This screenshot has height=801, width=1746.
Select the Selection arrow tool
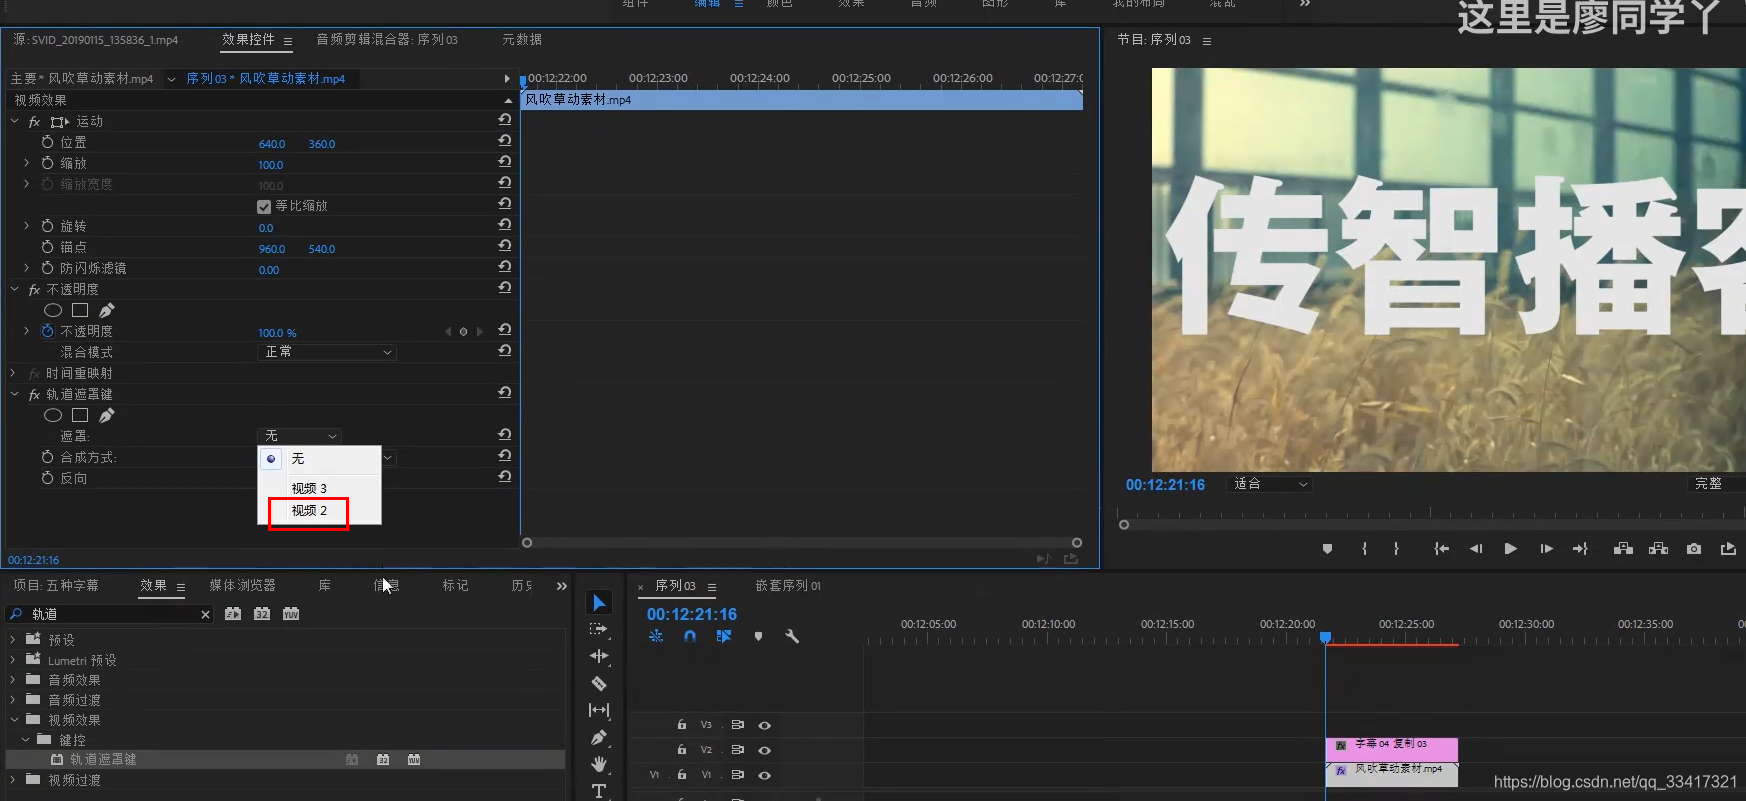tap(599, 602)
